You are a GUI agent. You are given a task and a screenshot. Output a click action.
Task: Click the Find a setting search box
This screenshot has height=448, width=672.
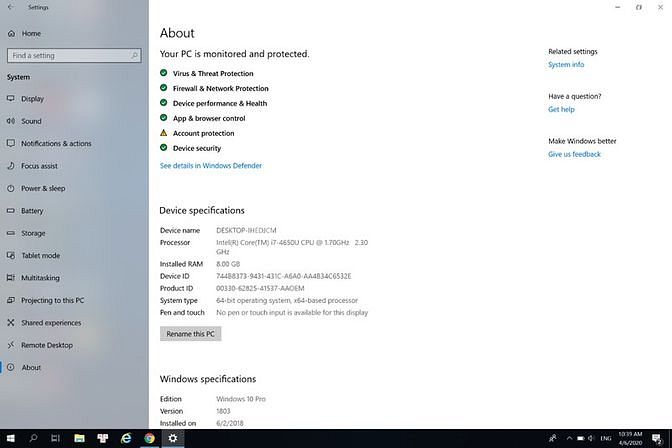(74, 56)
